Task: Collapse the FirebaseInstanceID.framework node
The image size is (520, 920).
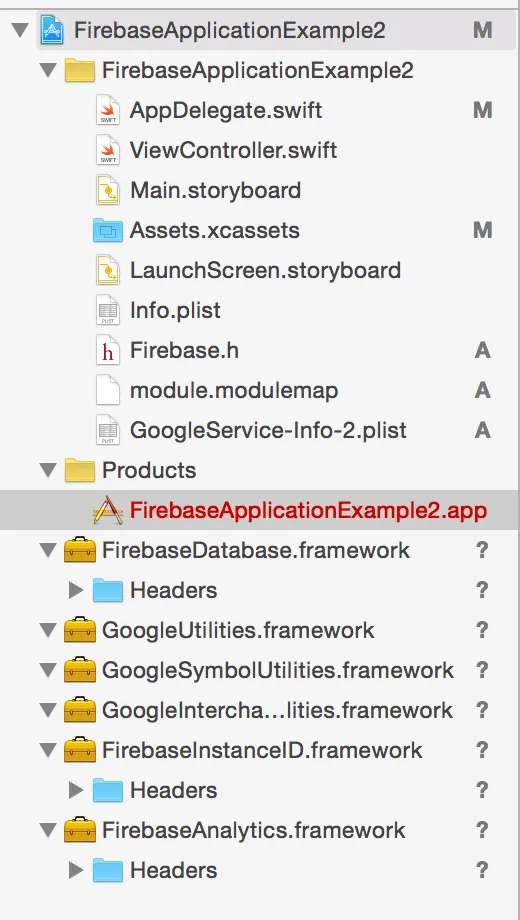Action: (48, 750)
